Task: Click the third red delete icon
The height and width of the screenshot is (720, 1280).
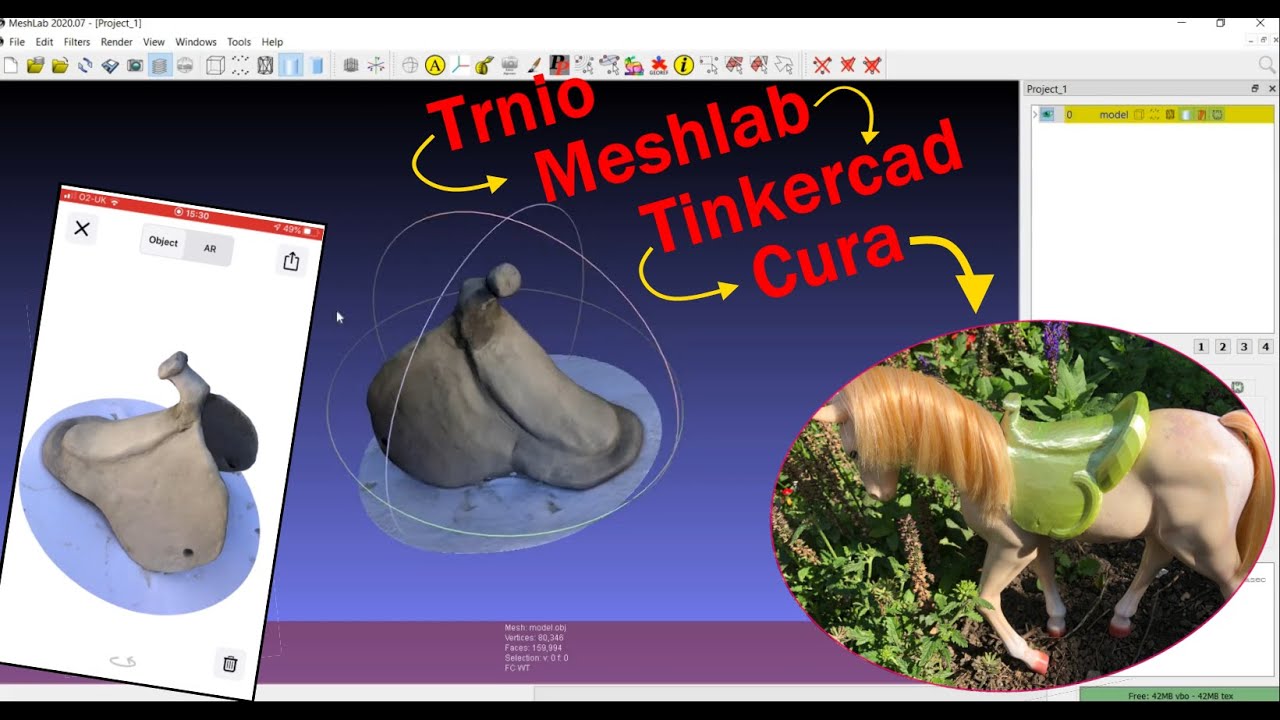Action: (872, 66)
